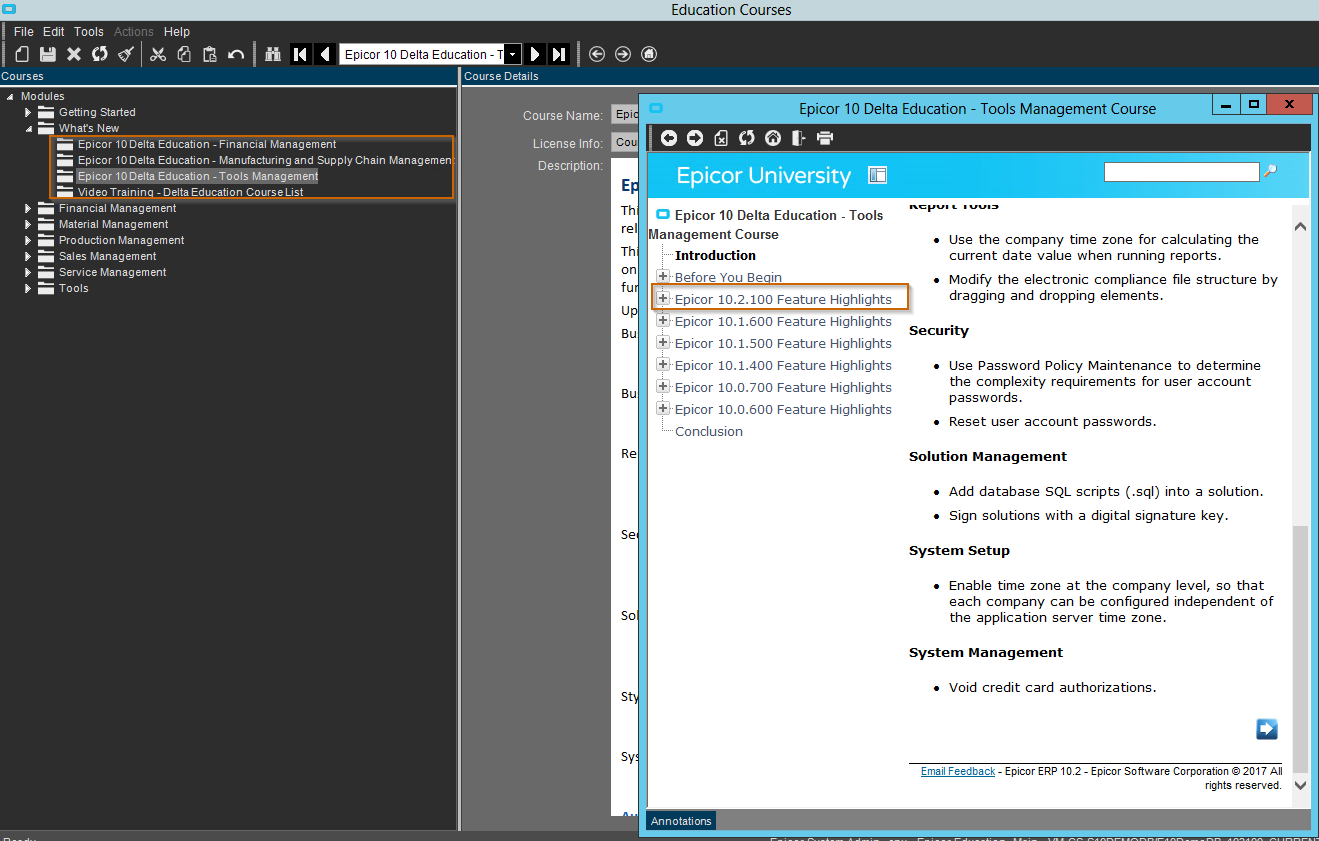Viewport: 1319px width, 841px height.
Task: Expand Epicor 10.2.100 Feature Highlights
Action: tap(663, 298)
